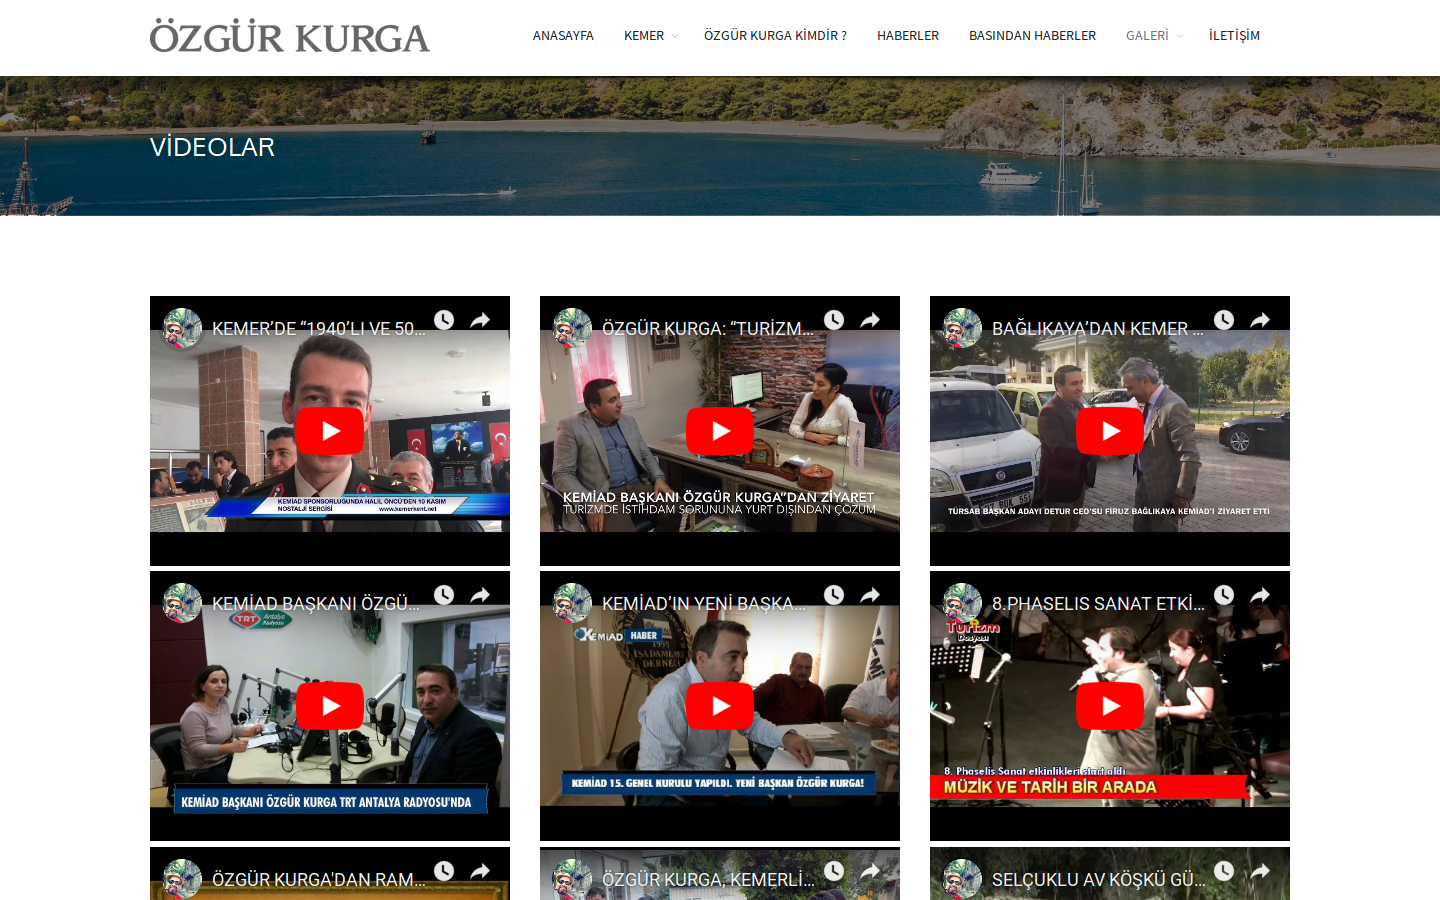1440x900 pixels.
Task: Click Watch Later on 8.PHASELIS SANAT video
Action: [1224, 595]
